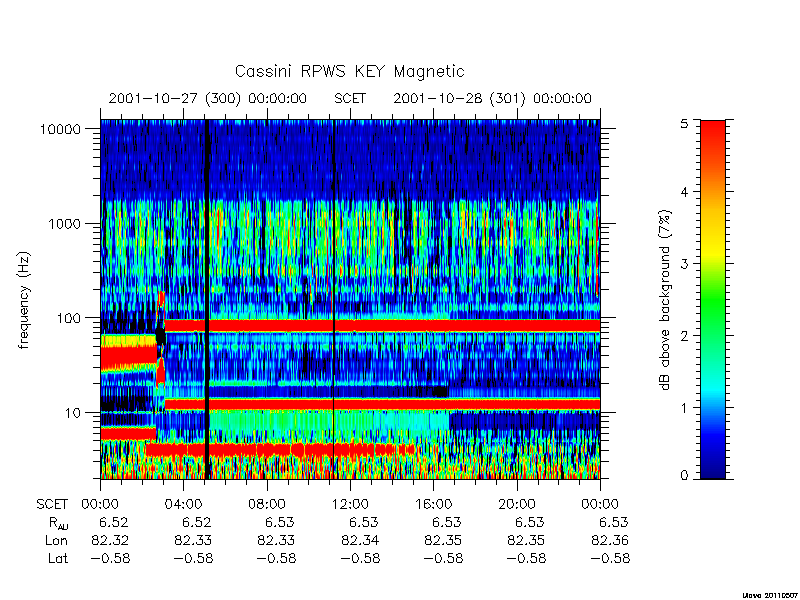Click the thin black vertical line near 11:00
The height and width of the screenshot is (600, 800).
333,299
